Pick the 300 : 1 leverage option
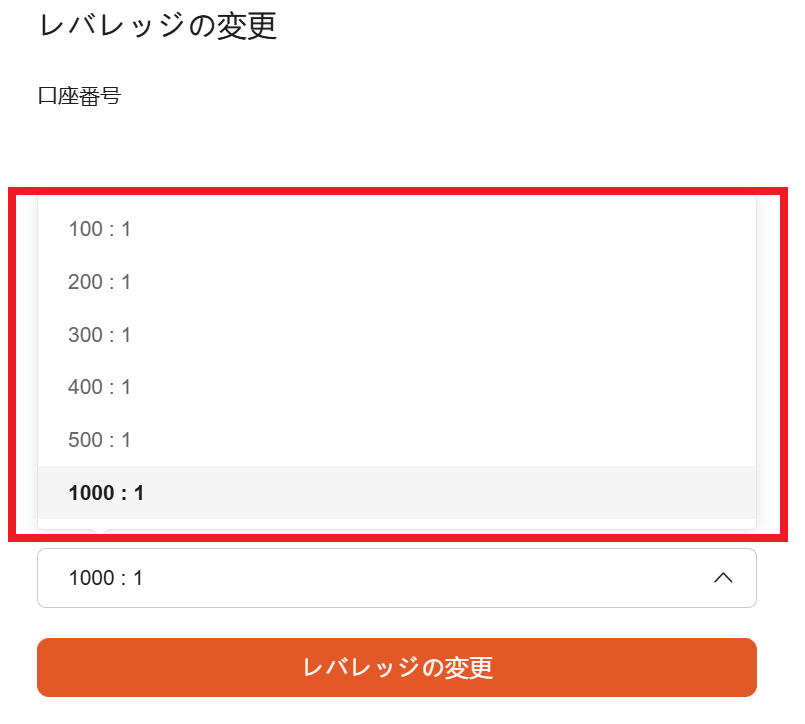Image resolution: width=805 pixels, height=724 pixels. (x=100, y=335)
